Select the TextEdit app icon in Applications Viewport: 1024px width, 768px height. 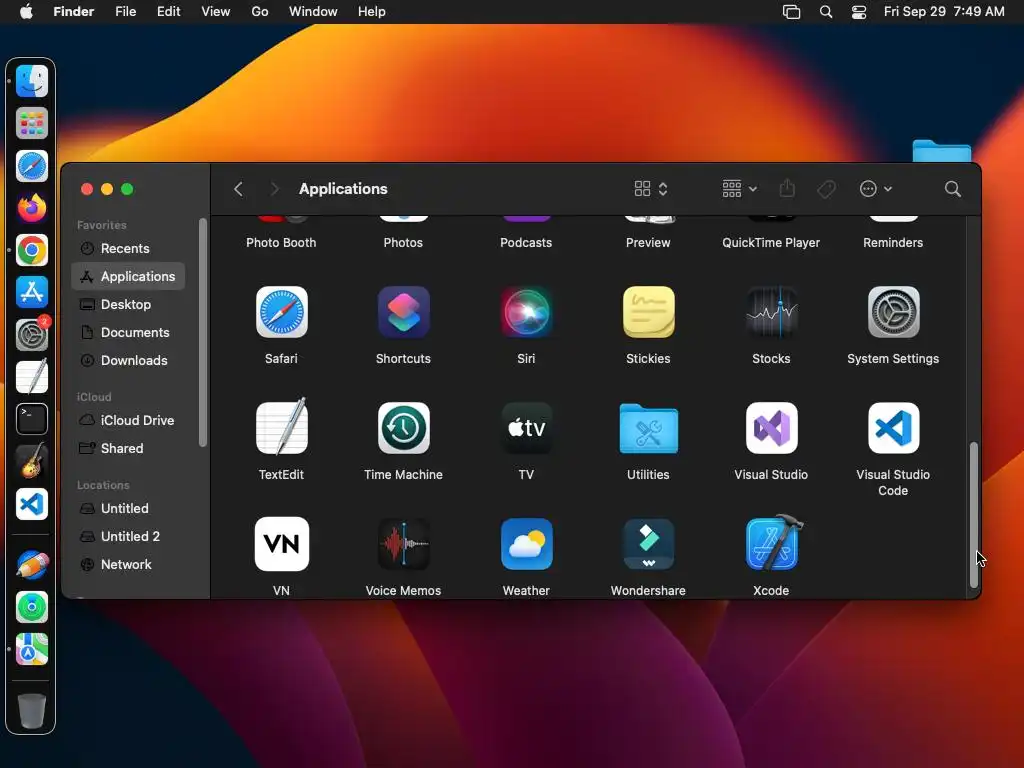(x=281, y=428)
